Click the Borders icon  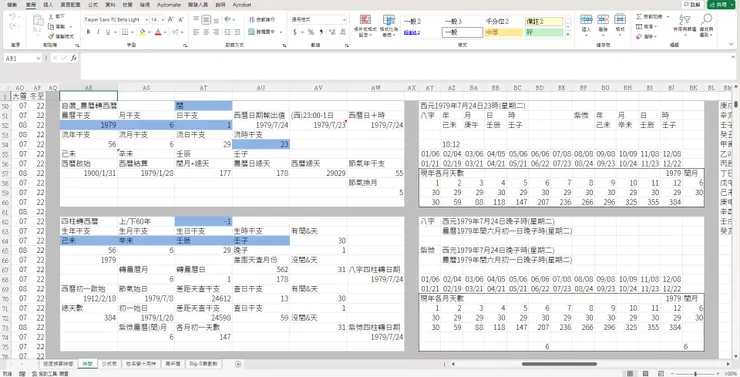[125, 32]
